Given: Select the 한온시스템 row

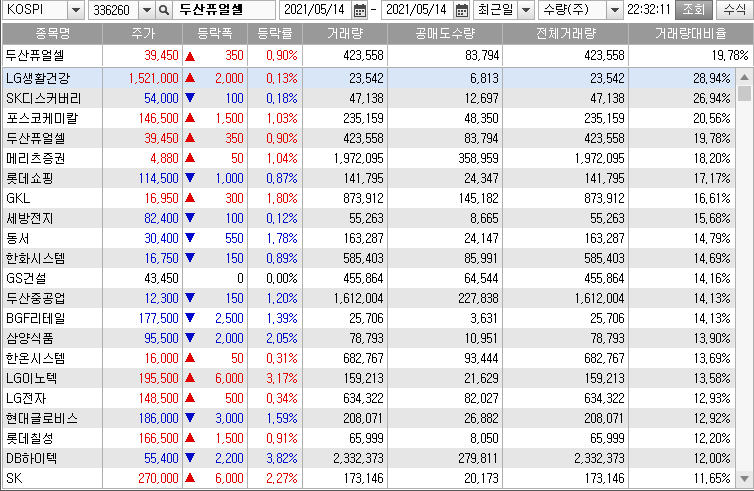Looking at the screenshot, I should (x=369, y=358).
